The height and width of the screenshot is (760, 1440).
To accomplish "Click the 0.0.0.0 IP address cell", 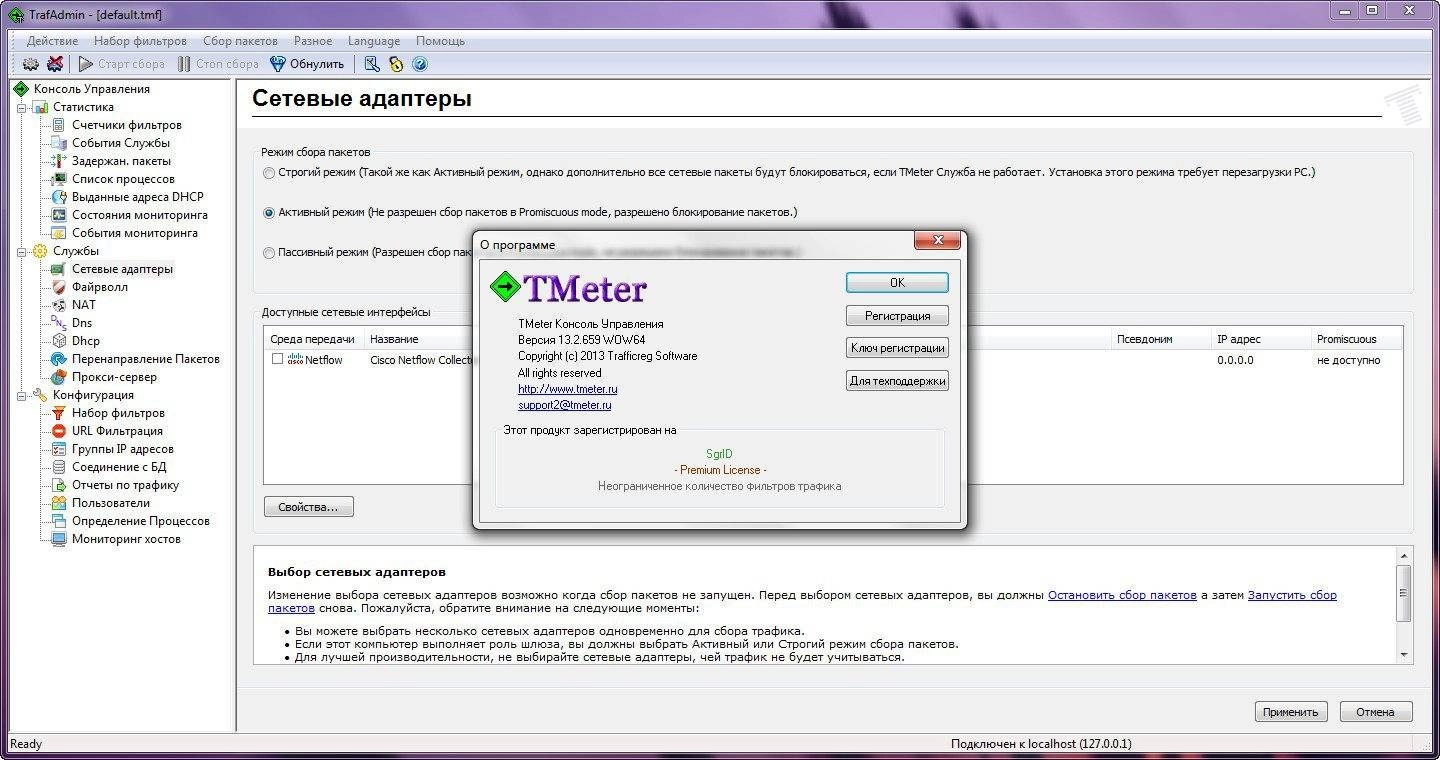I will point(1235,360).
